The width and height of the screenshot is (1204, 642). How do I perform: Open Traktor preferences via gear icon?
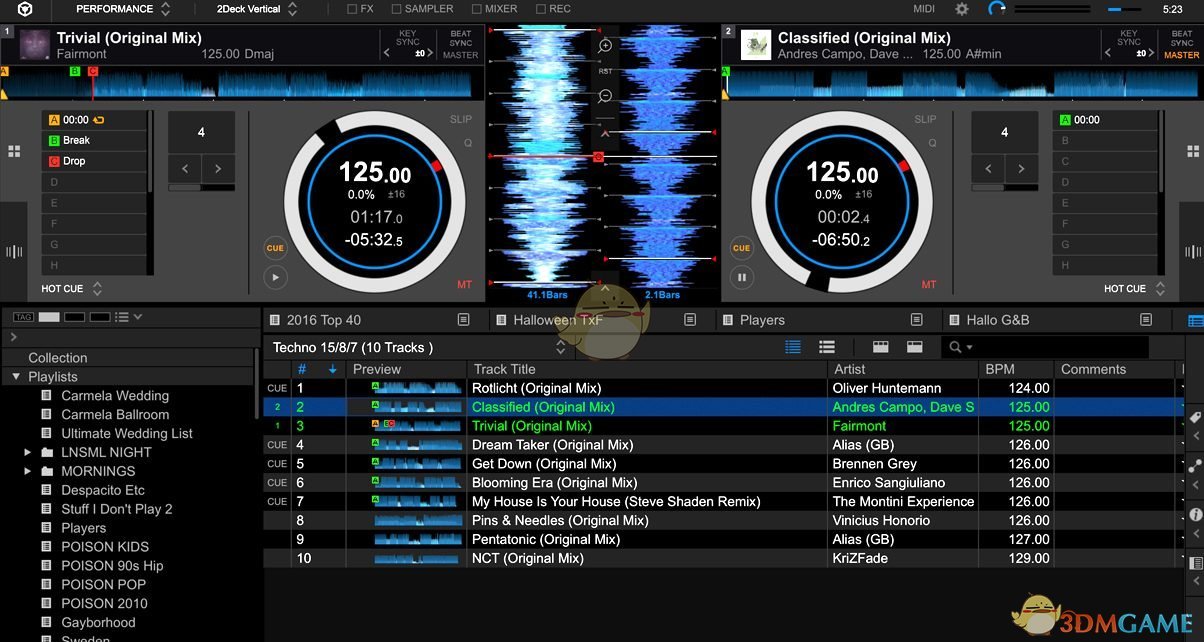click(960, 9)
